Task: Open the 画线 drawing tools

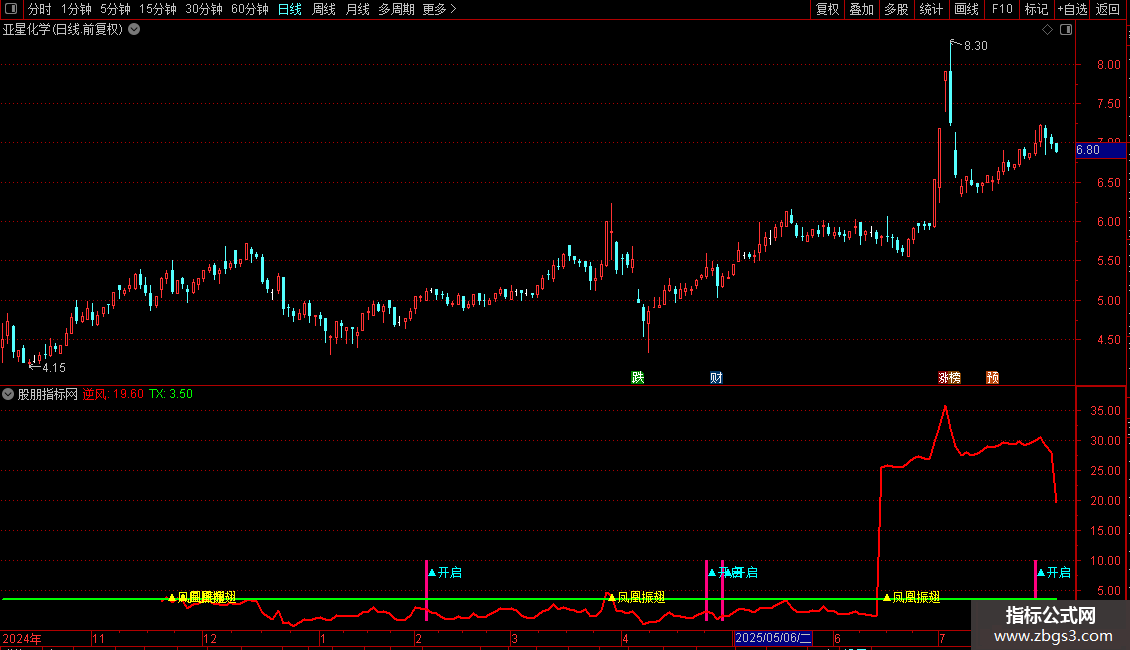Action: pyautogui.click(x=966, y=9)
